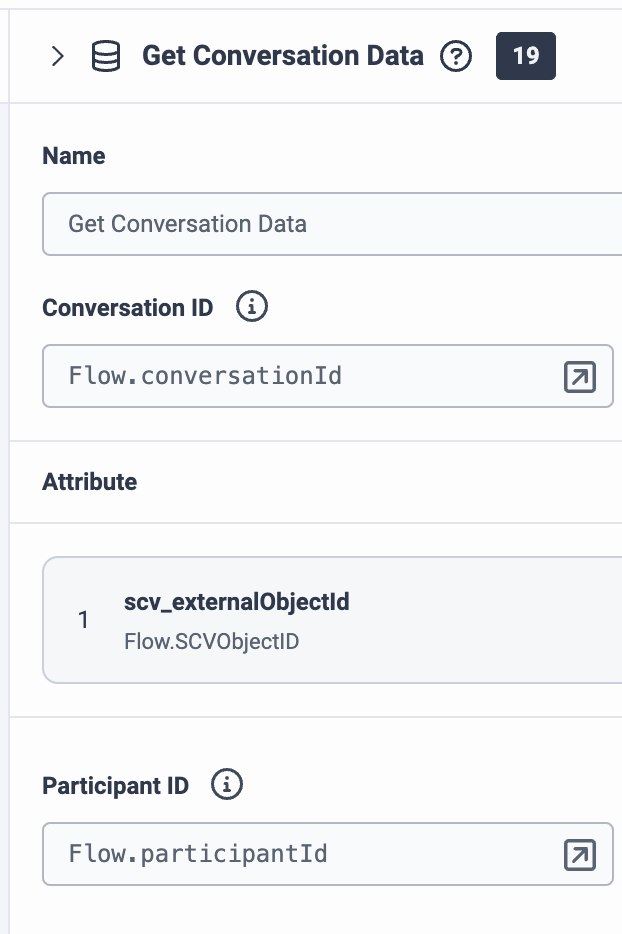The height and width of the screenshot is (934, 622).
Task: Click the Get Conversation Data header title
Action: click(x=283, y=56)
